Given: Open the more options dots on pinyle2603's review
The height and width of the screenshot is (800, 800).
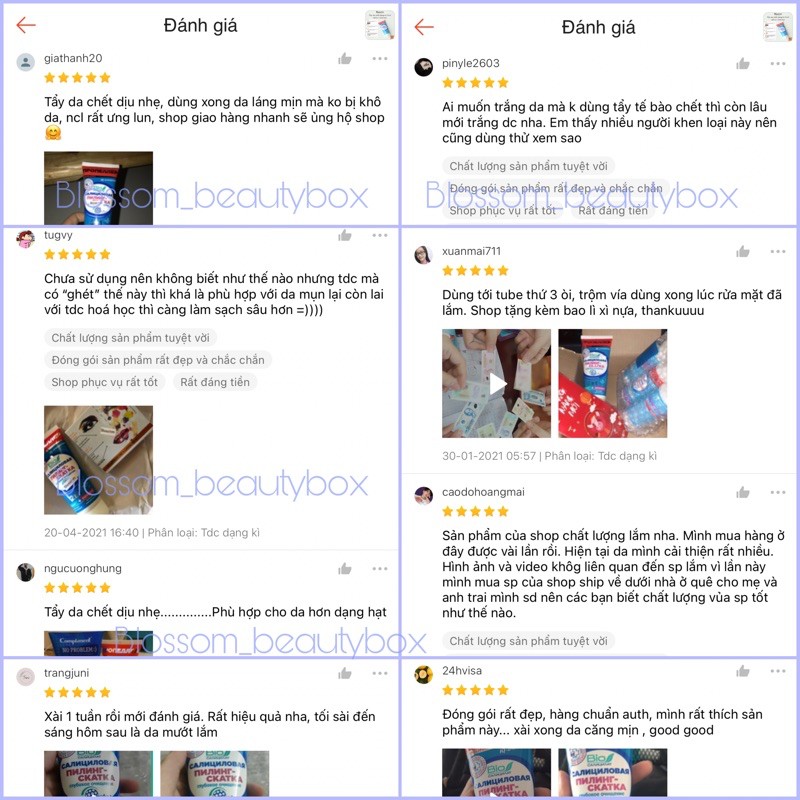Looking at the screenshot, I should pos(778,64).
